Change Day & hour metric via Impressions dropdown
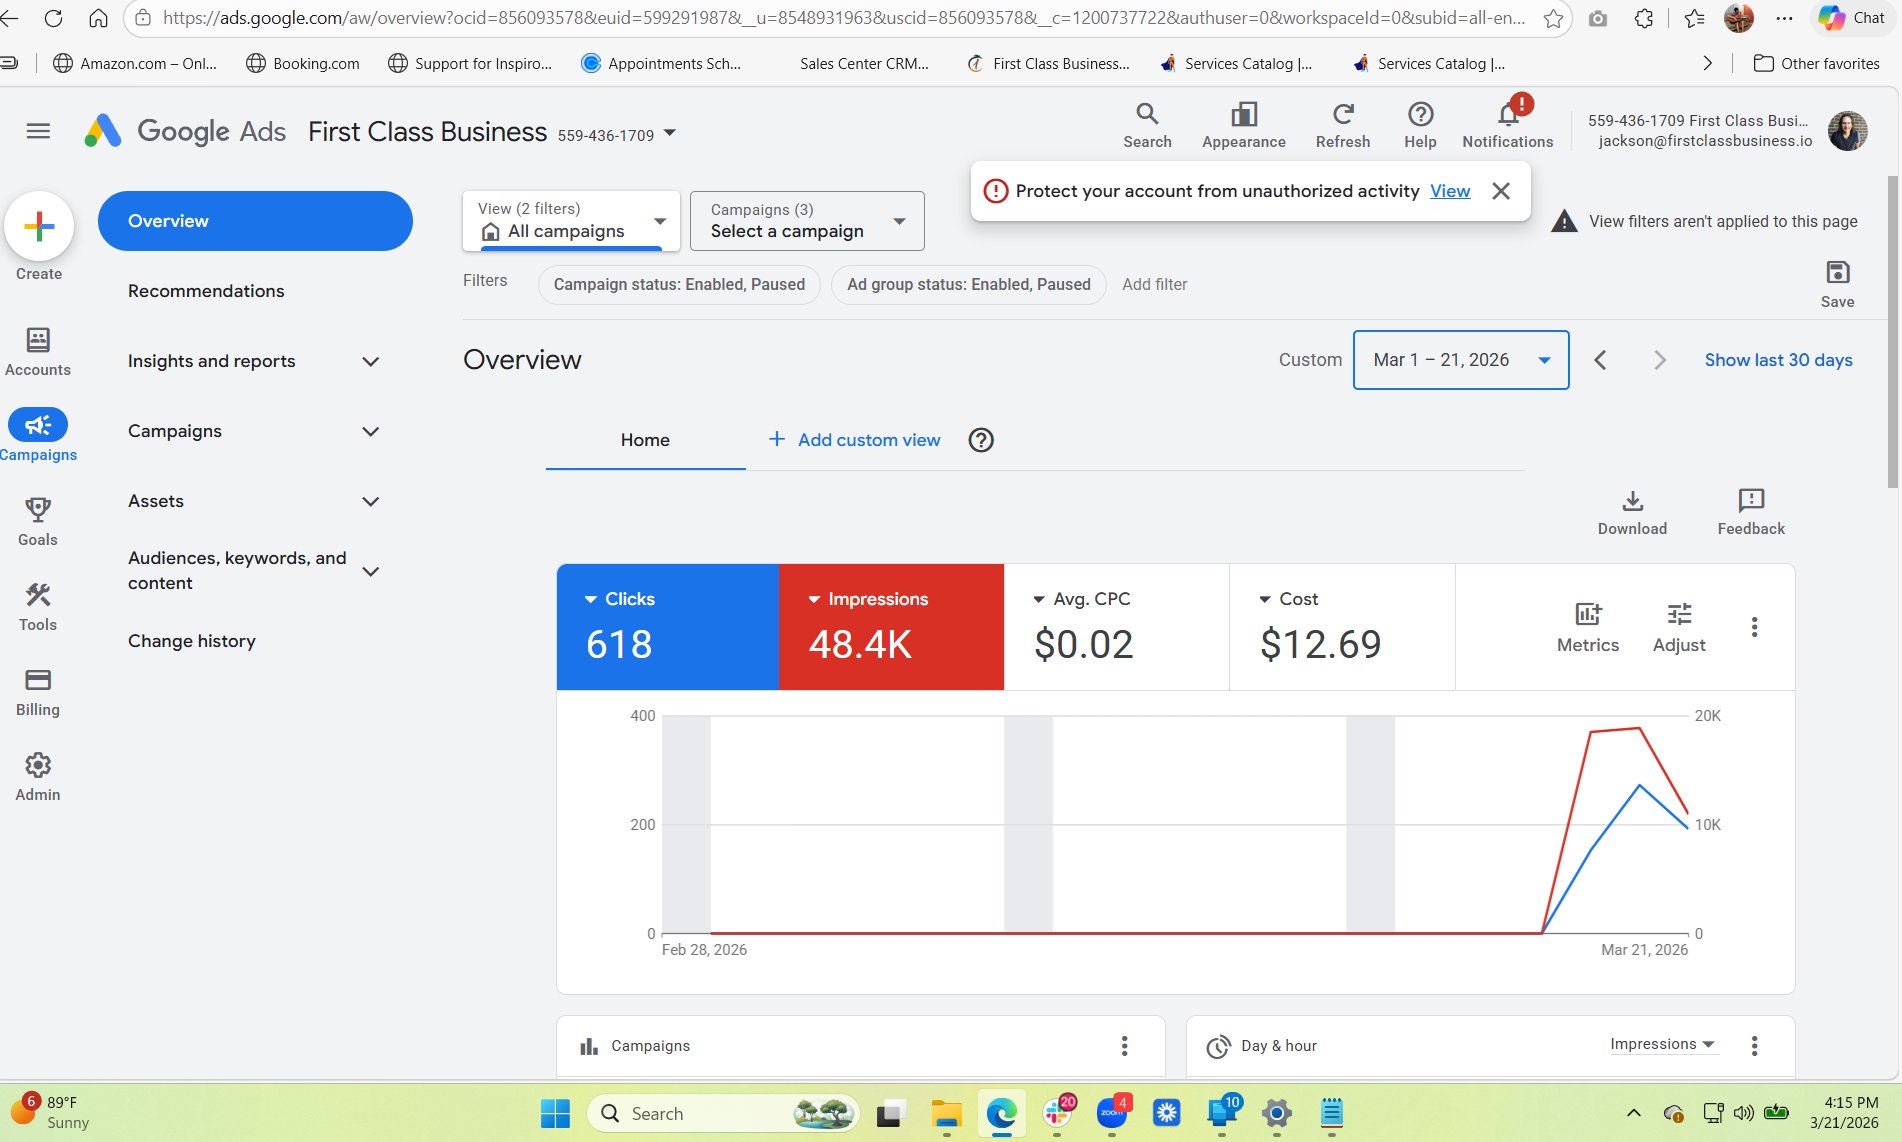1902x1142 pixels. click(1663, 1044)
